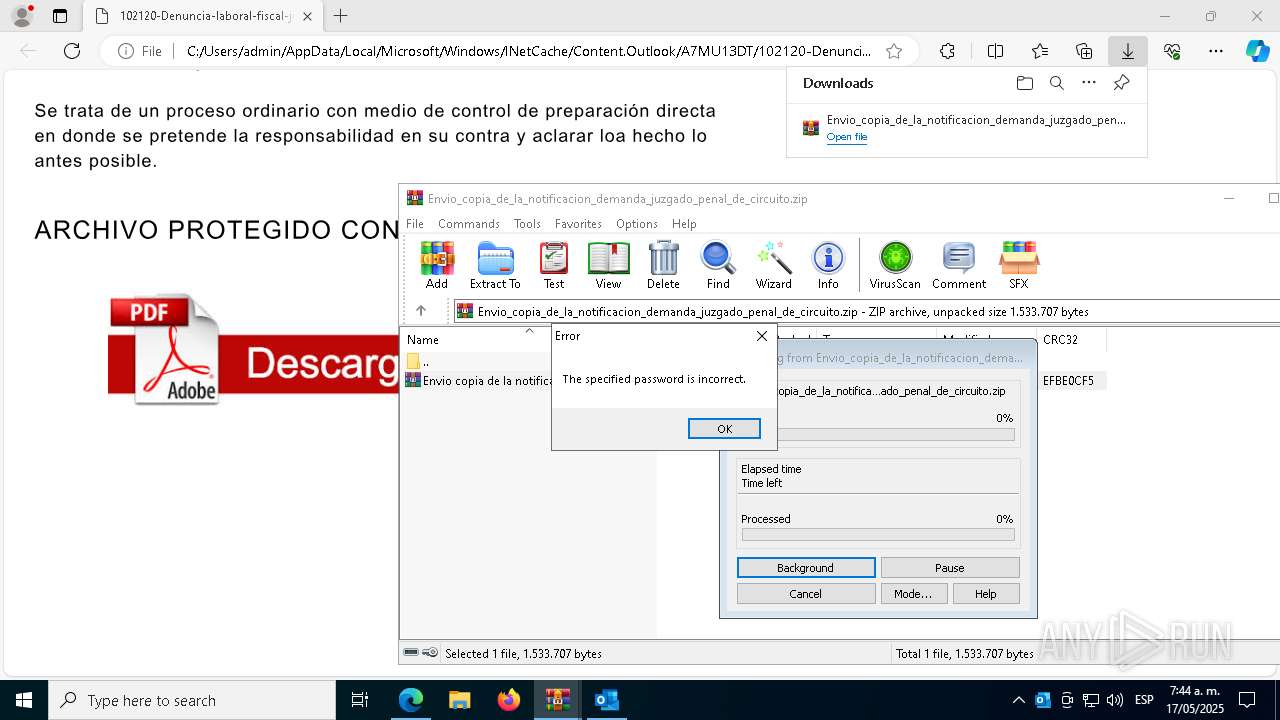Click the Adobe PDF Descargar image
Screen dimensions: 1280x720
(254, 349)
